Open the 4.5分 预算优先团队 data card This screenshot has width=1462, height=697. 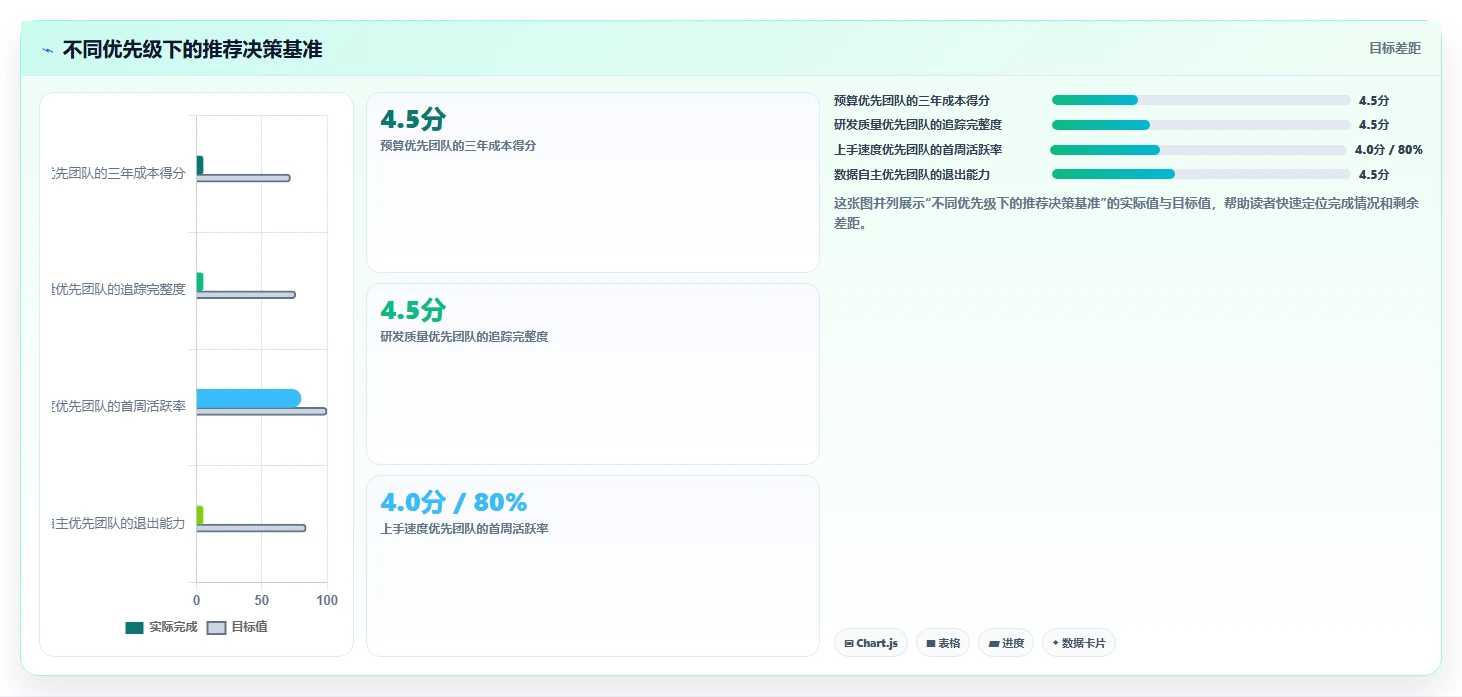click(593, 182)
